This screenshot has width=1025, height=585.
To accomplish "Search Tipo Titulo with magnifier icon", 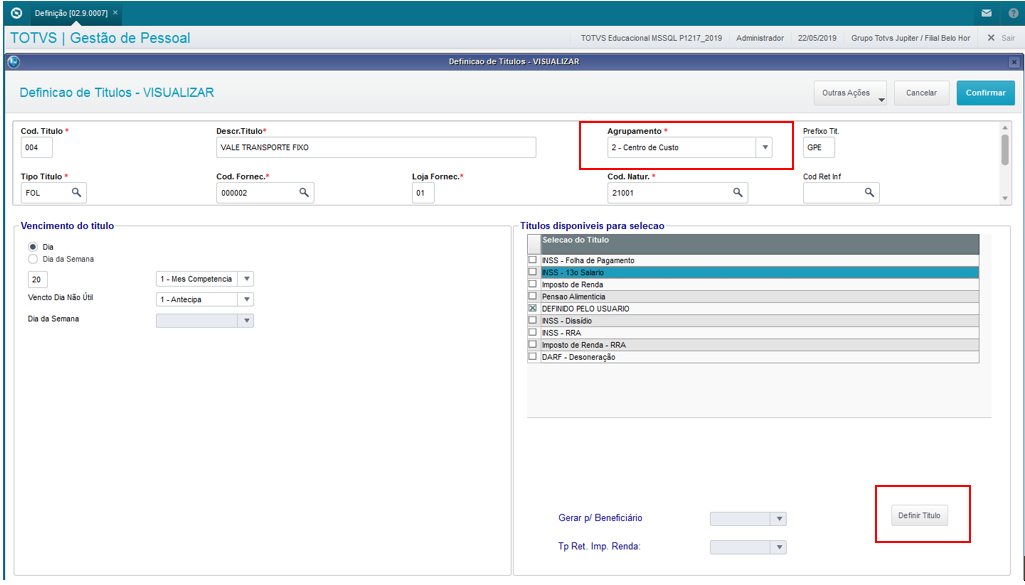I will [x=76, y=192].
